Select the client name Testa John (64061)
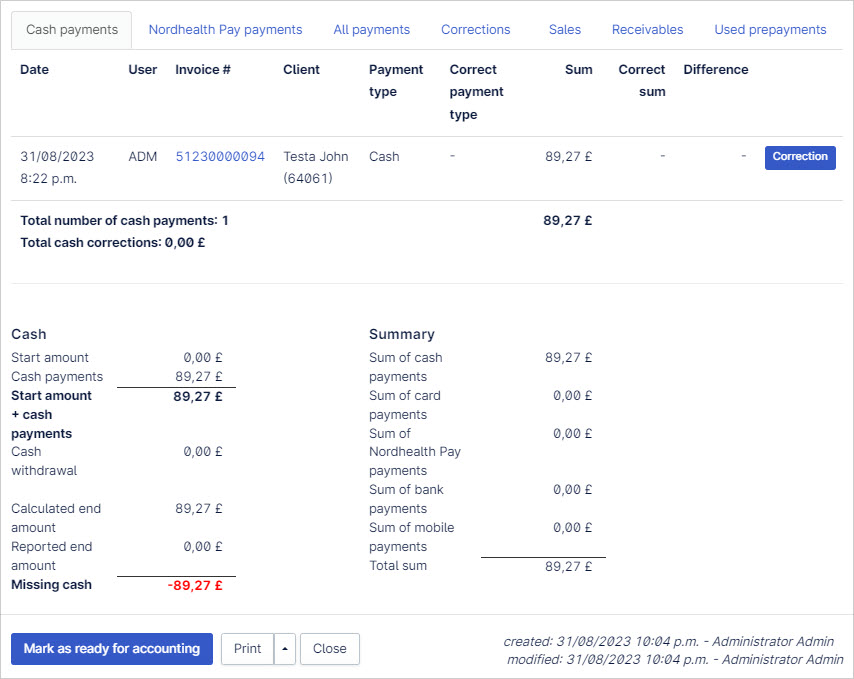Screen dimensions: 854x679 (315, 168)
